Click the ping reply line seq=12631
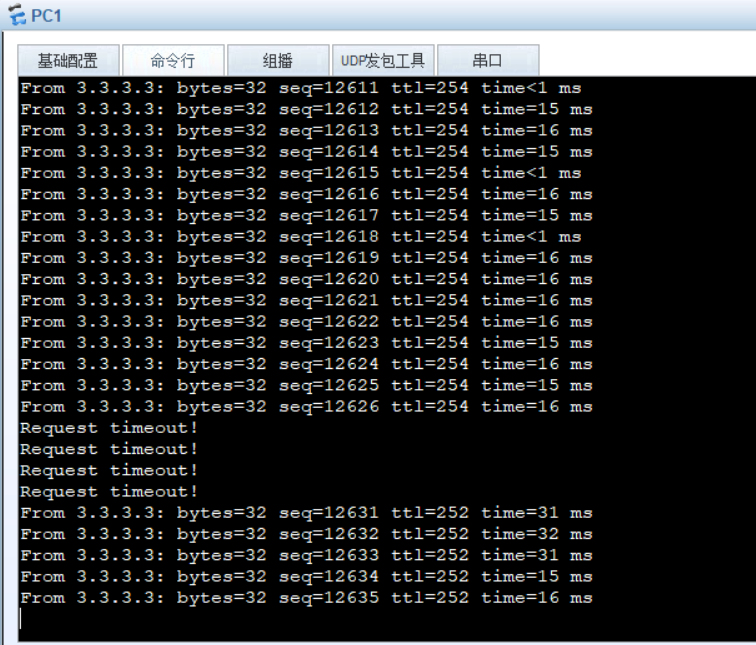 (306, 512)
